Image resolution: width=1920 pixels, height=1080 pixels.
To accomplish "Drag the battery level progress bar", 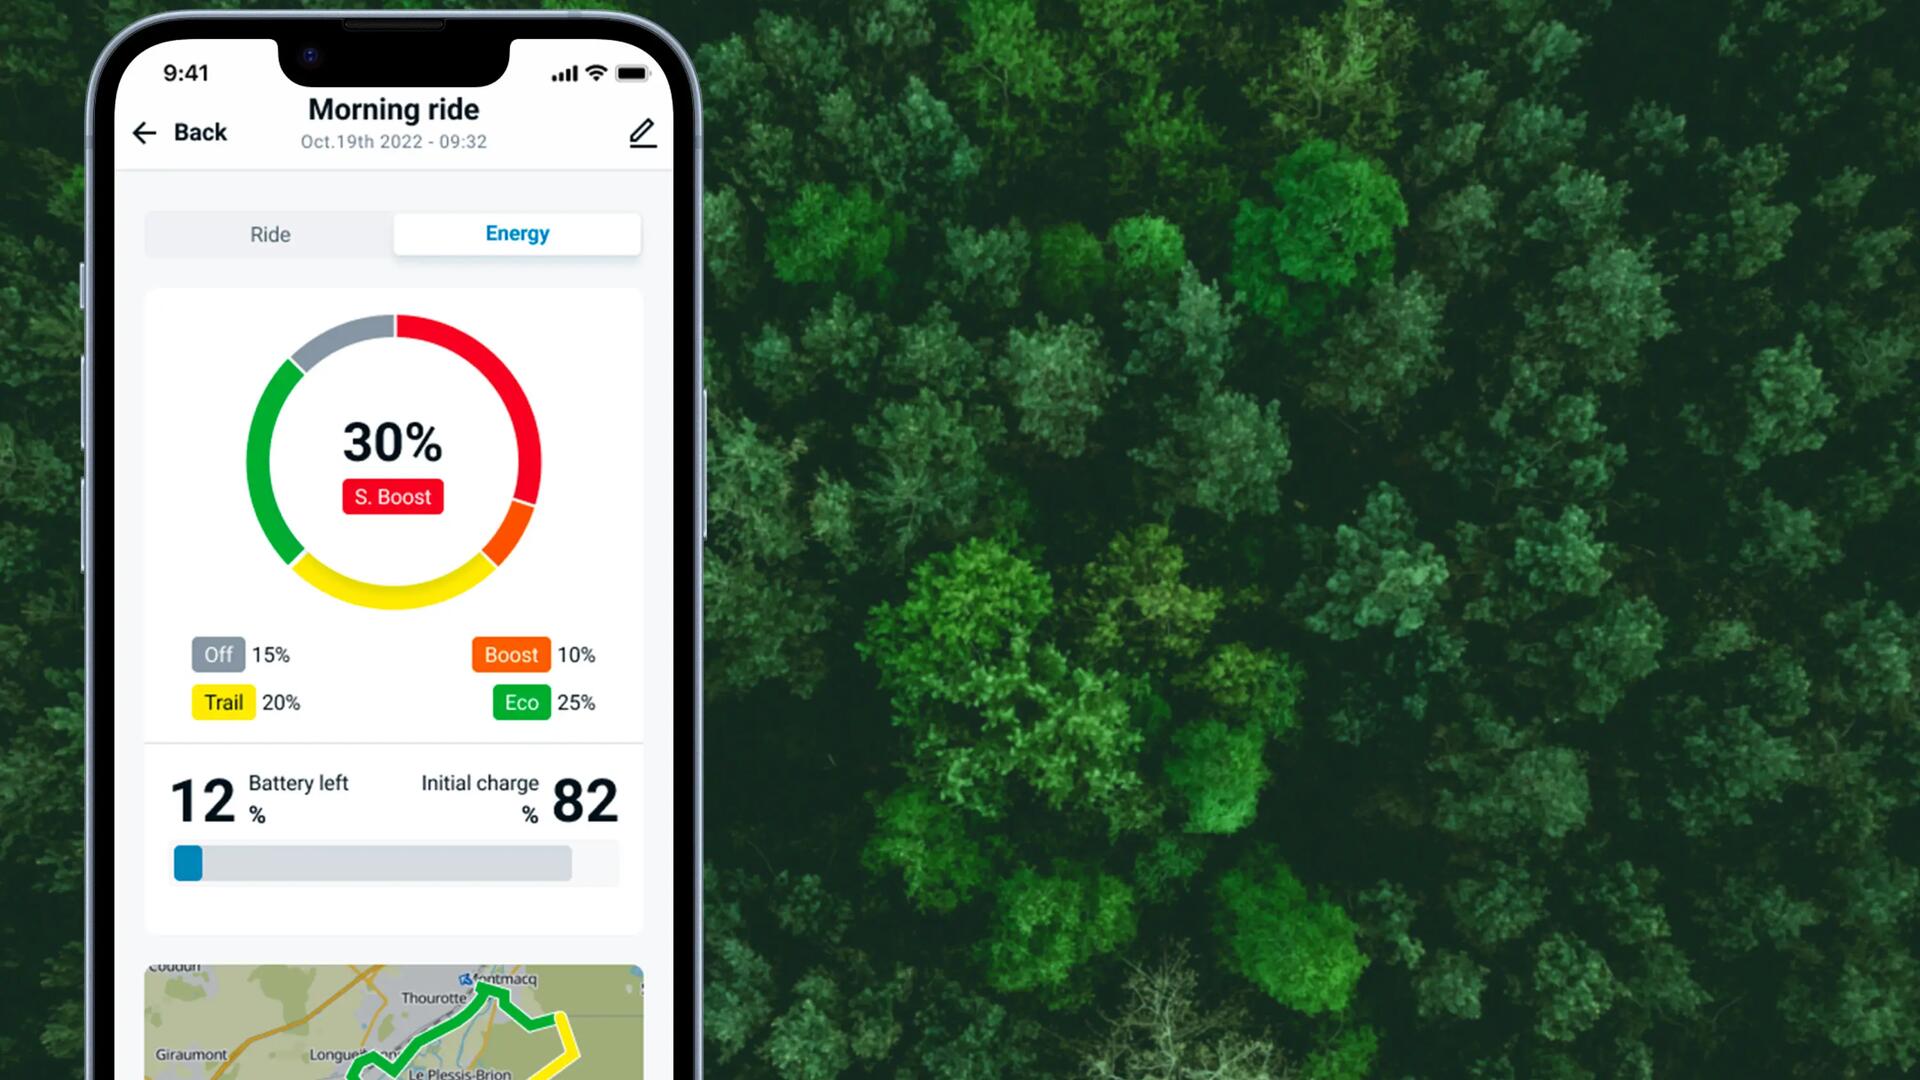I will [190, 864].
